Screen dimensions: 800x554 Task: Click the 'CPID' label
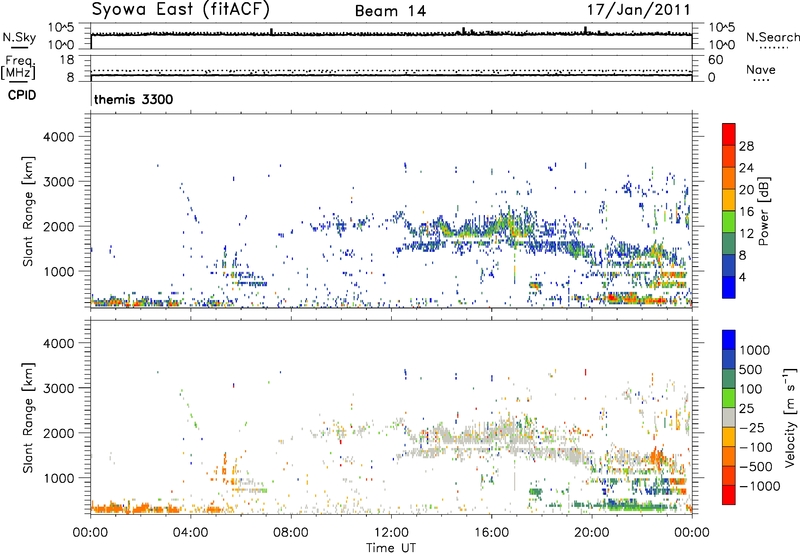[x=22, y=95]
